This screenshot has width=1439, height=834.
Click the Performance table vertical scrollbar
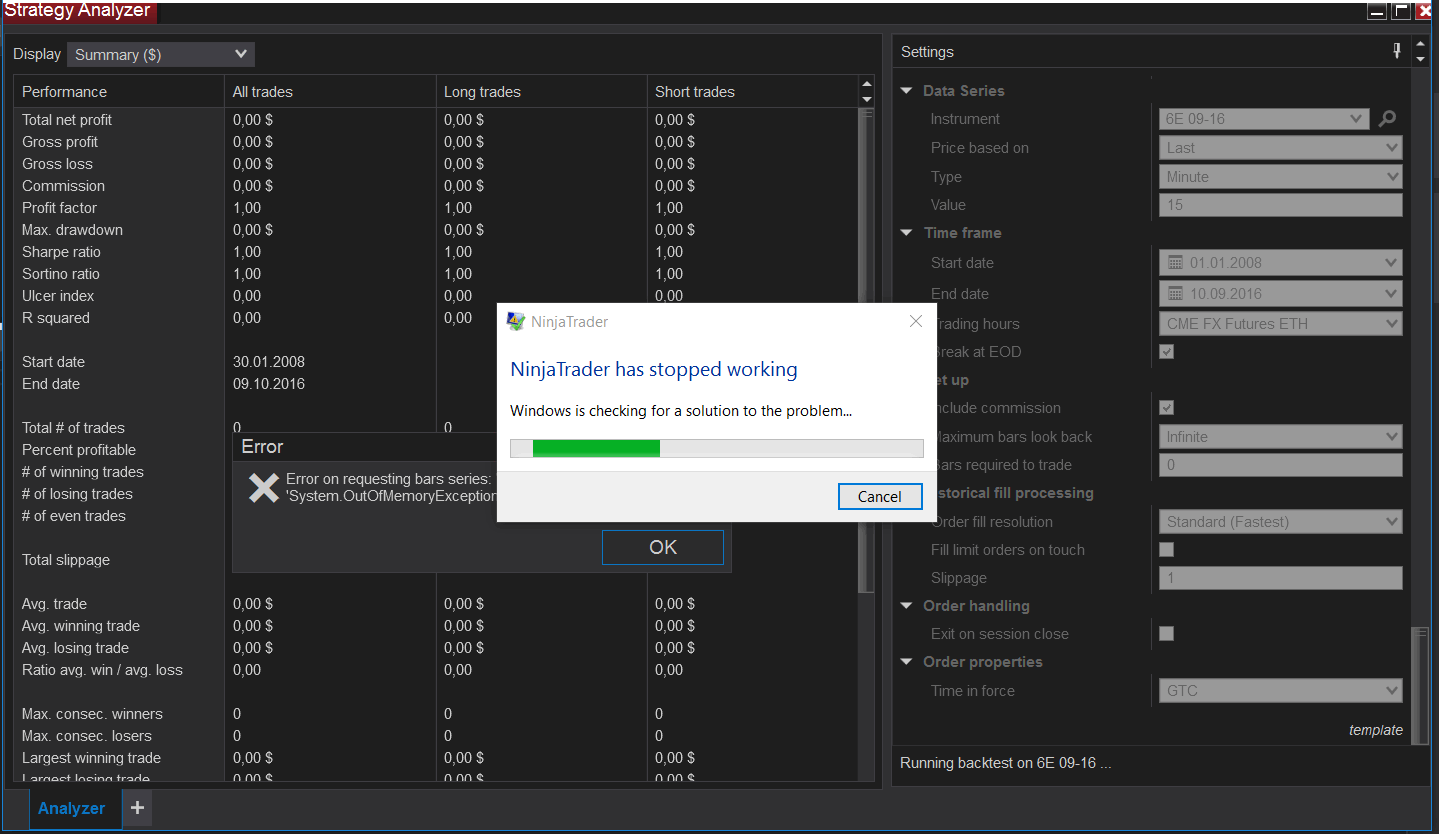(867, 350)
